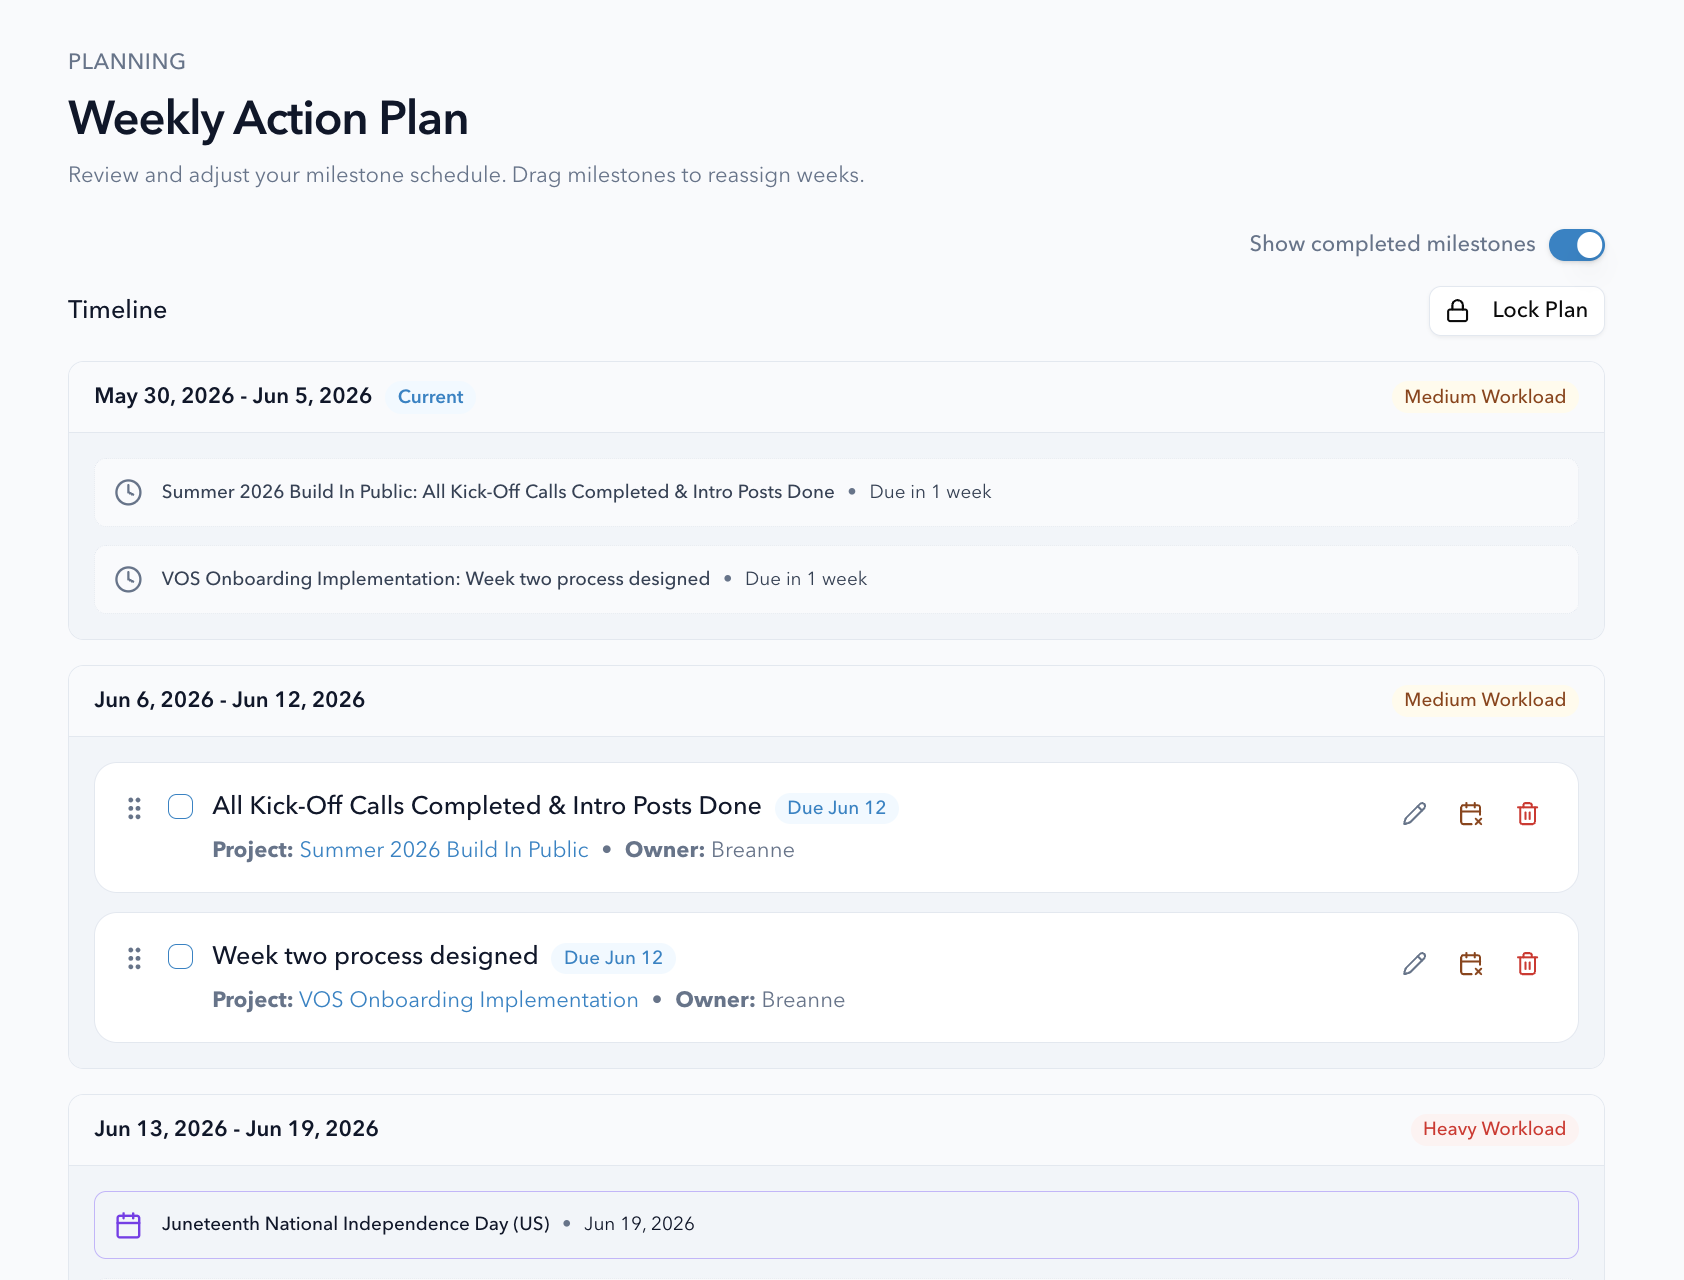This screenshot has width=1684, height=1280.
Task: Open the VOS Onboarding Implementation project link
Action: tap(469, 1000)
